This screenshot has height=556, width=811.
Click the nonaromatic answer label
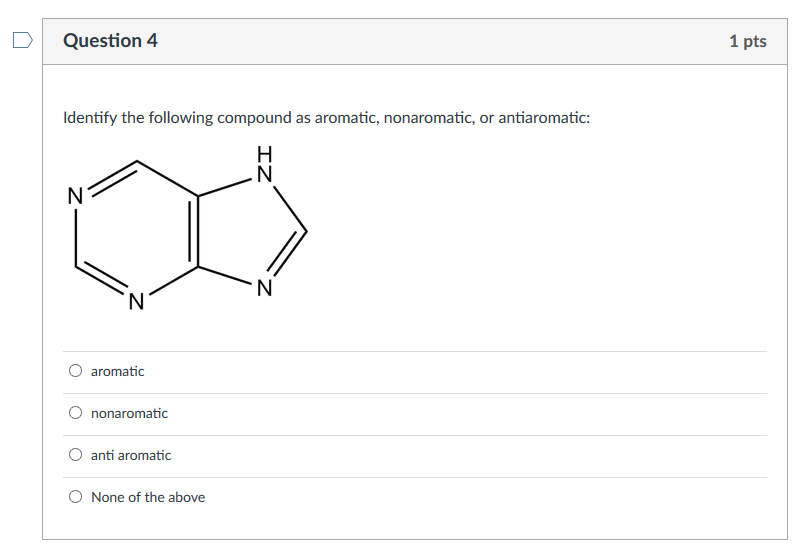(129, 413)
